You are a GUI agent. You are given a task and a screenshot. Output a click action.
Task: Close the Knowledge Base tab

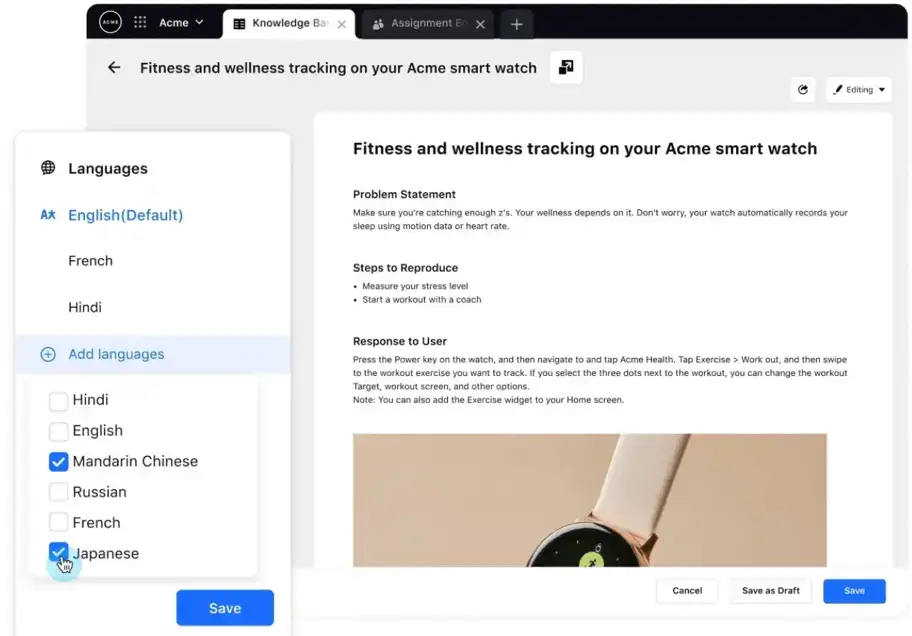[341, 24]
